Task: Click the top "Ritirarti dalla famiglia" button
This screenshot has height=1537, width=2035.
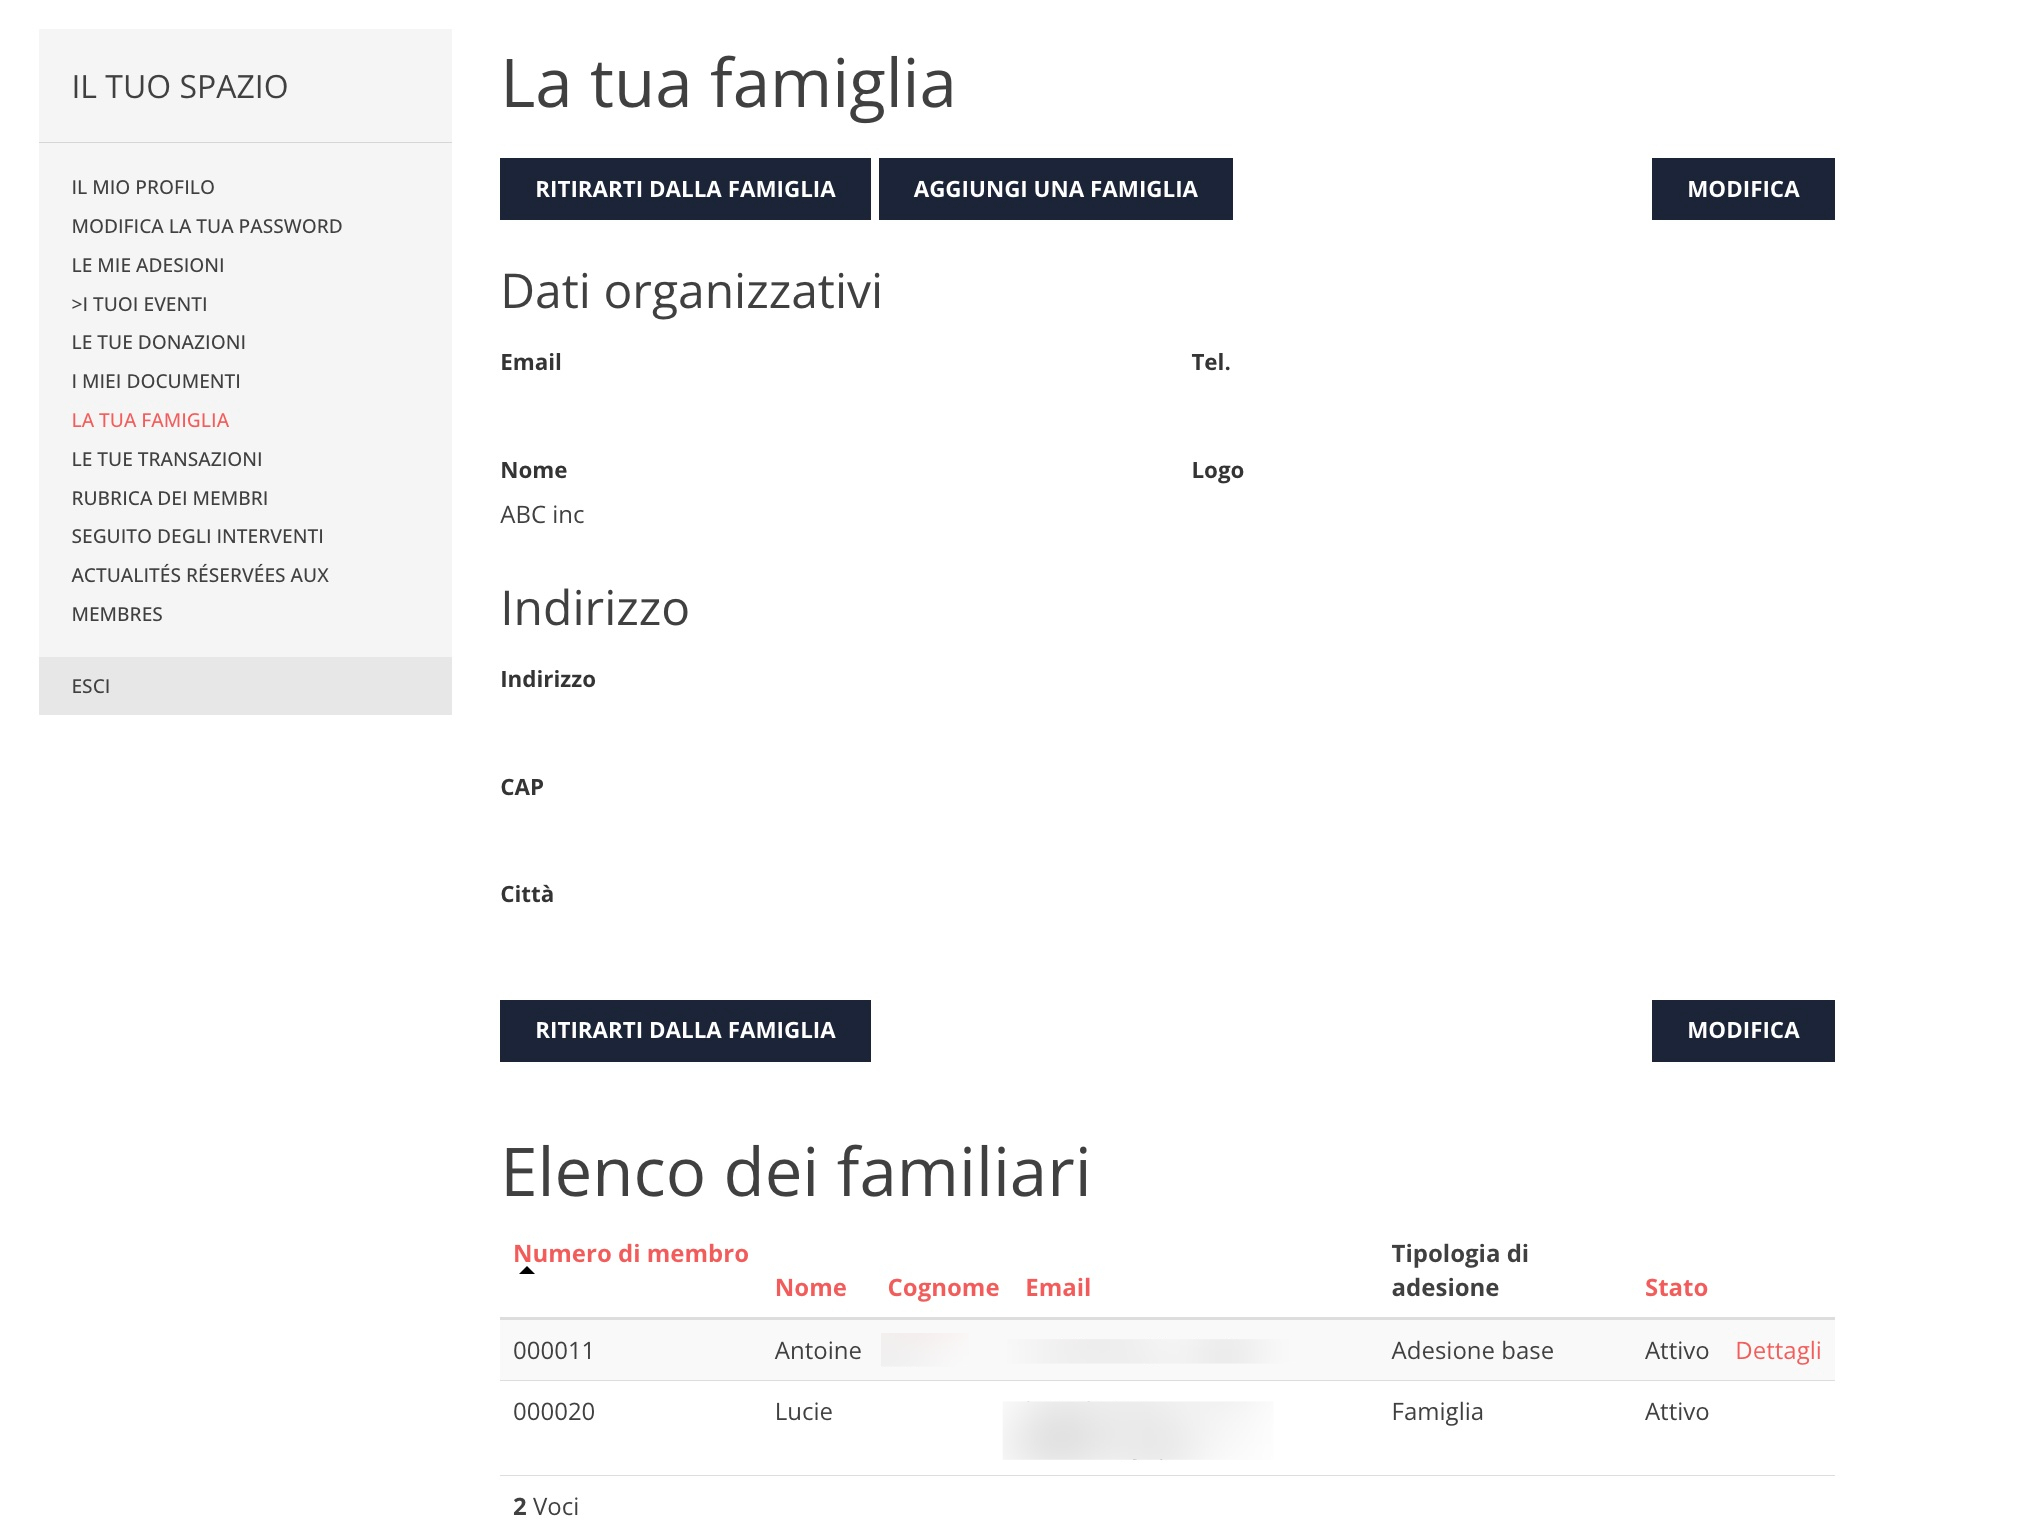Action: 684,188
